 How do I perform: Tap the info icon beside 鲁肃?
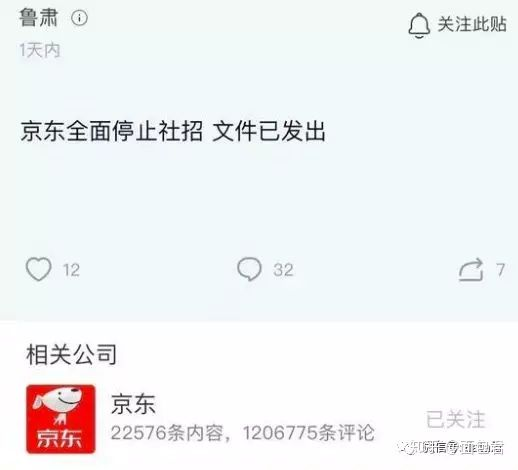pos(79,18)
